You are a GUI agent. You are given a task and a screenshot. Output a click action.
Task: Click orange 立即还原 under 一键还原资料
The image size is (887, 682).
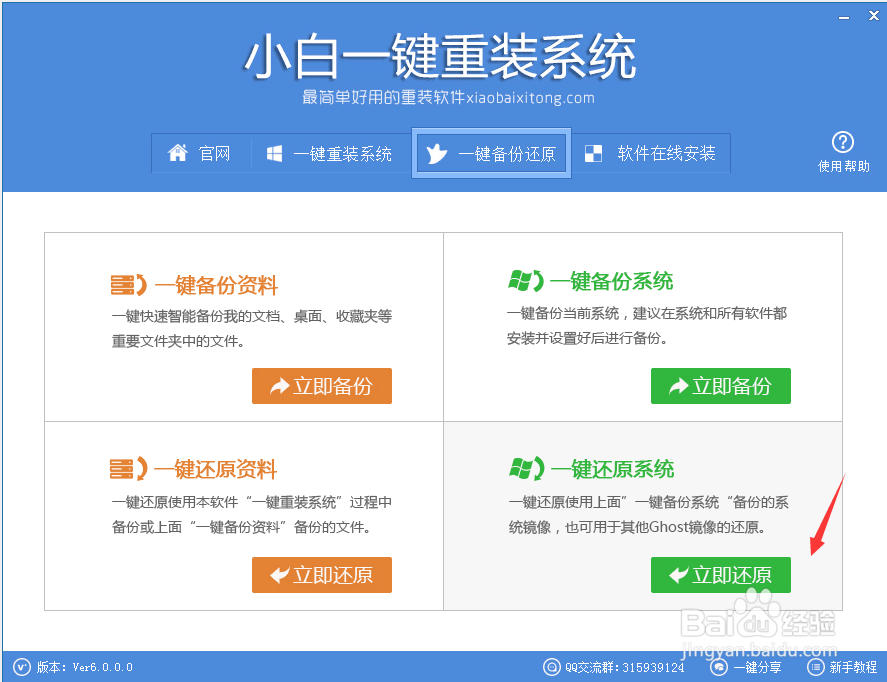(x=322, y=575)
